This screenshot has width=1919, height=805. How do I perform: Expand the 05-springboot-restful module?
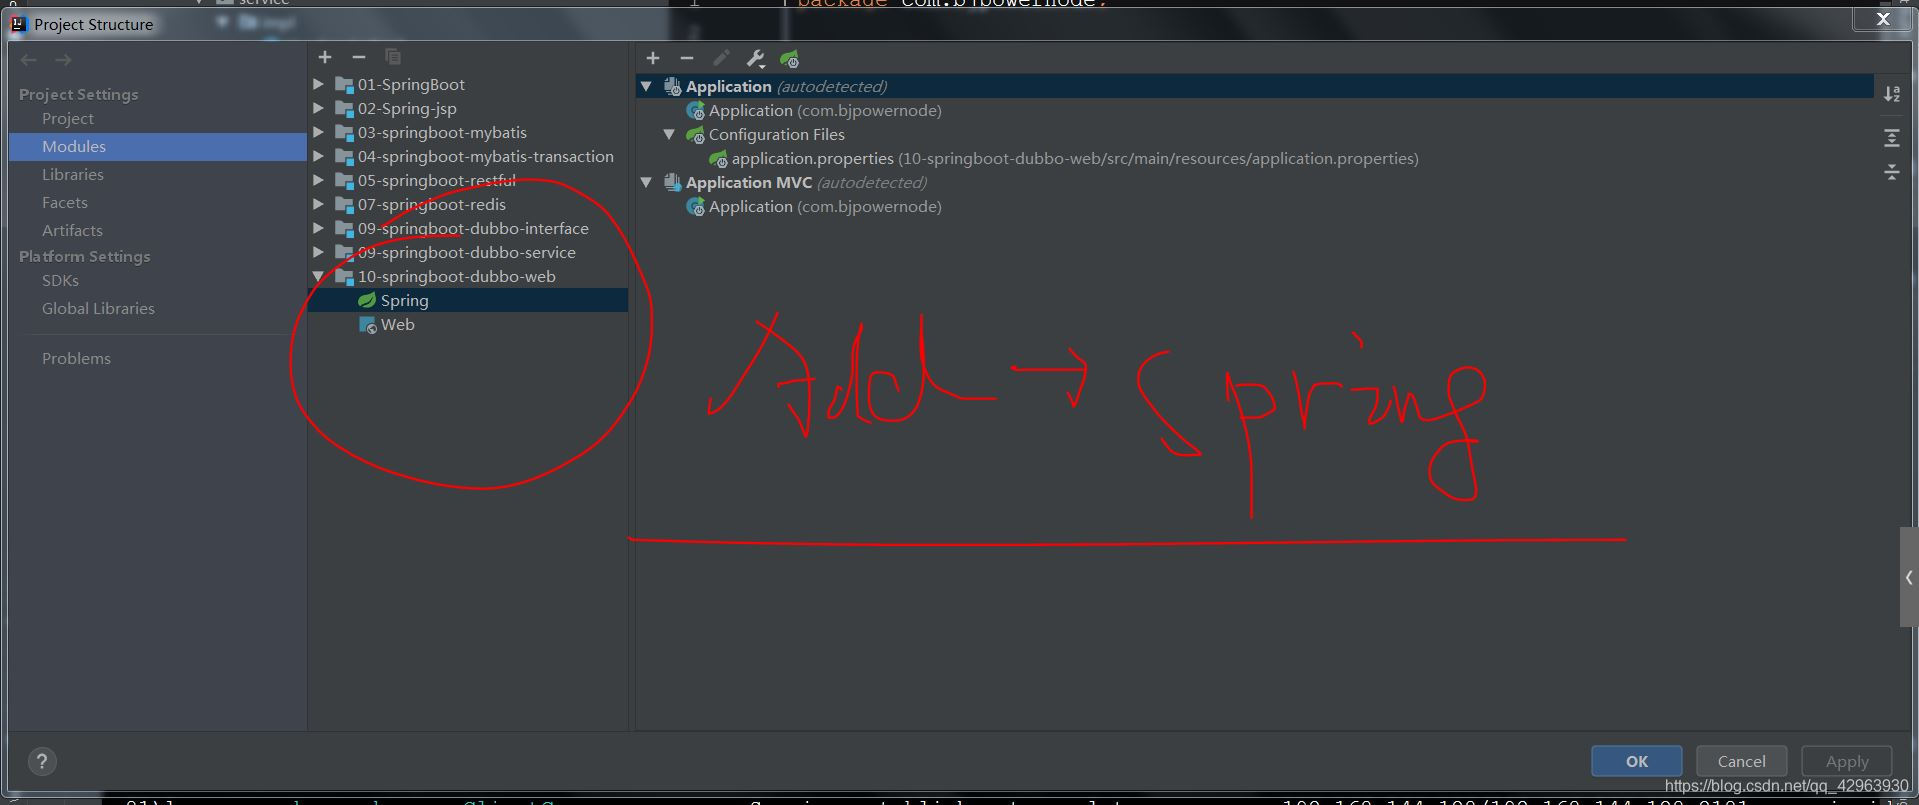[x=318, y=180]
